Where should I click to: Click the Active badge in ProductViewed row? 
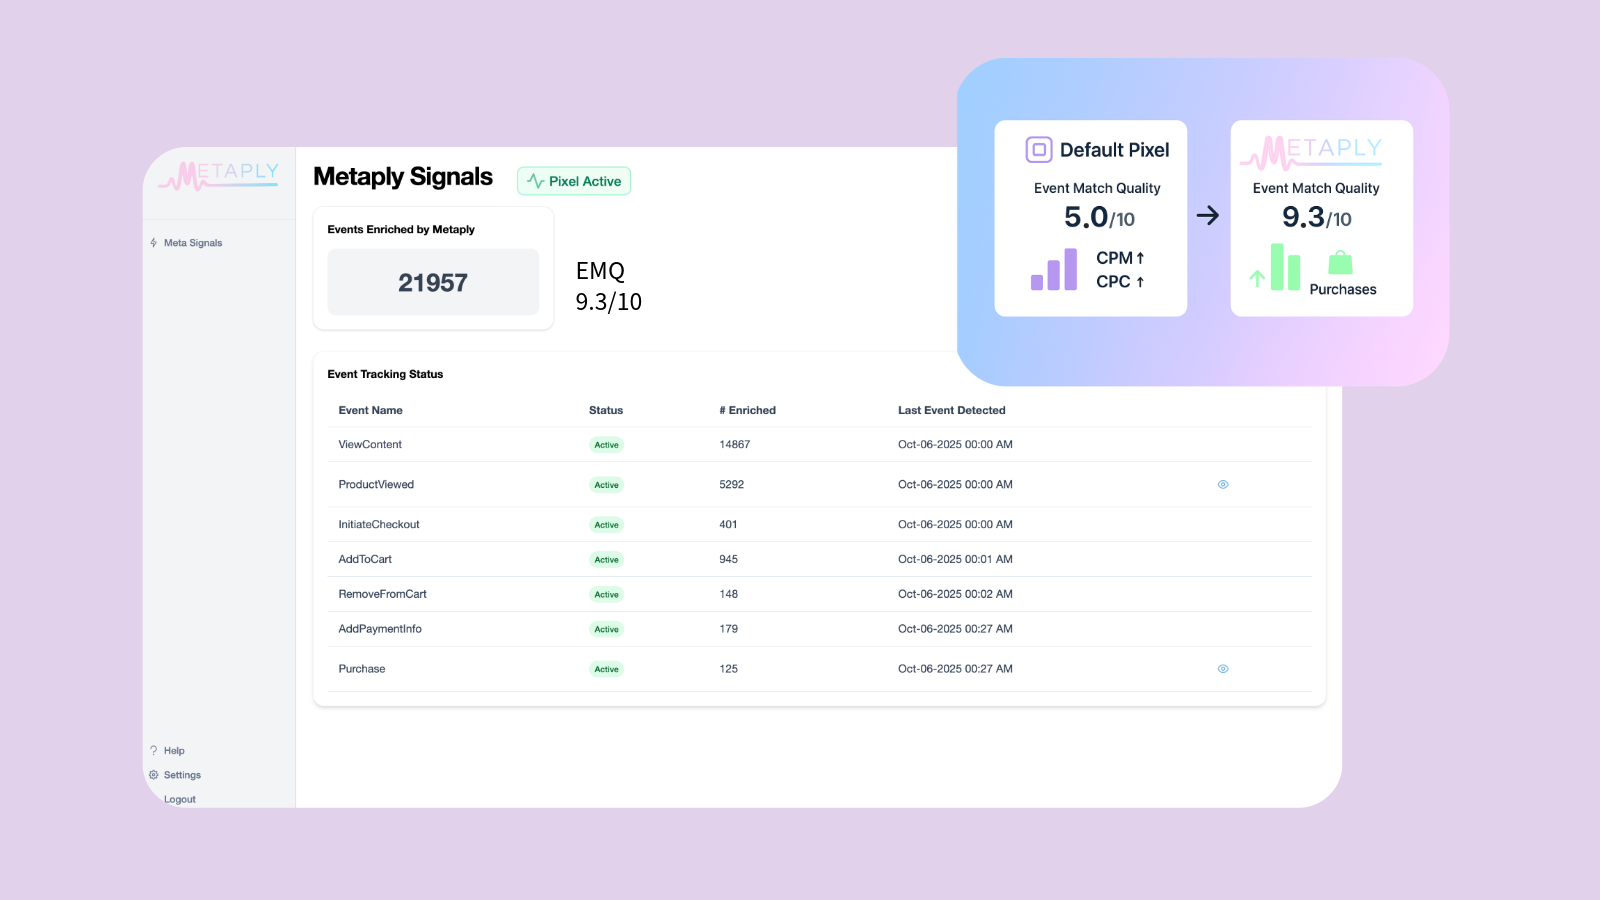click(607, 485)
